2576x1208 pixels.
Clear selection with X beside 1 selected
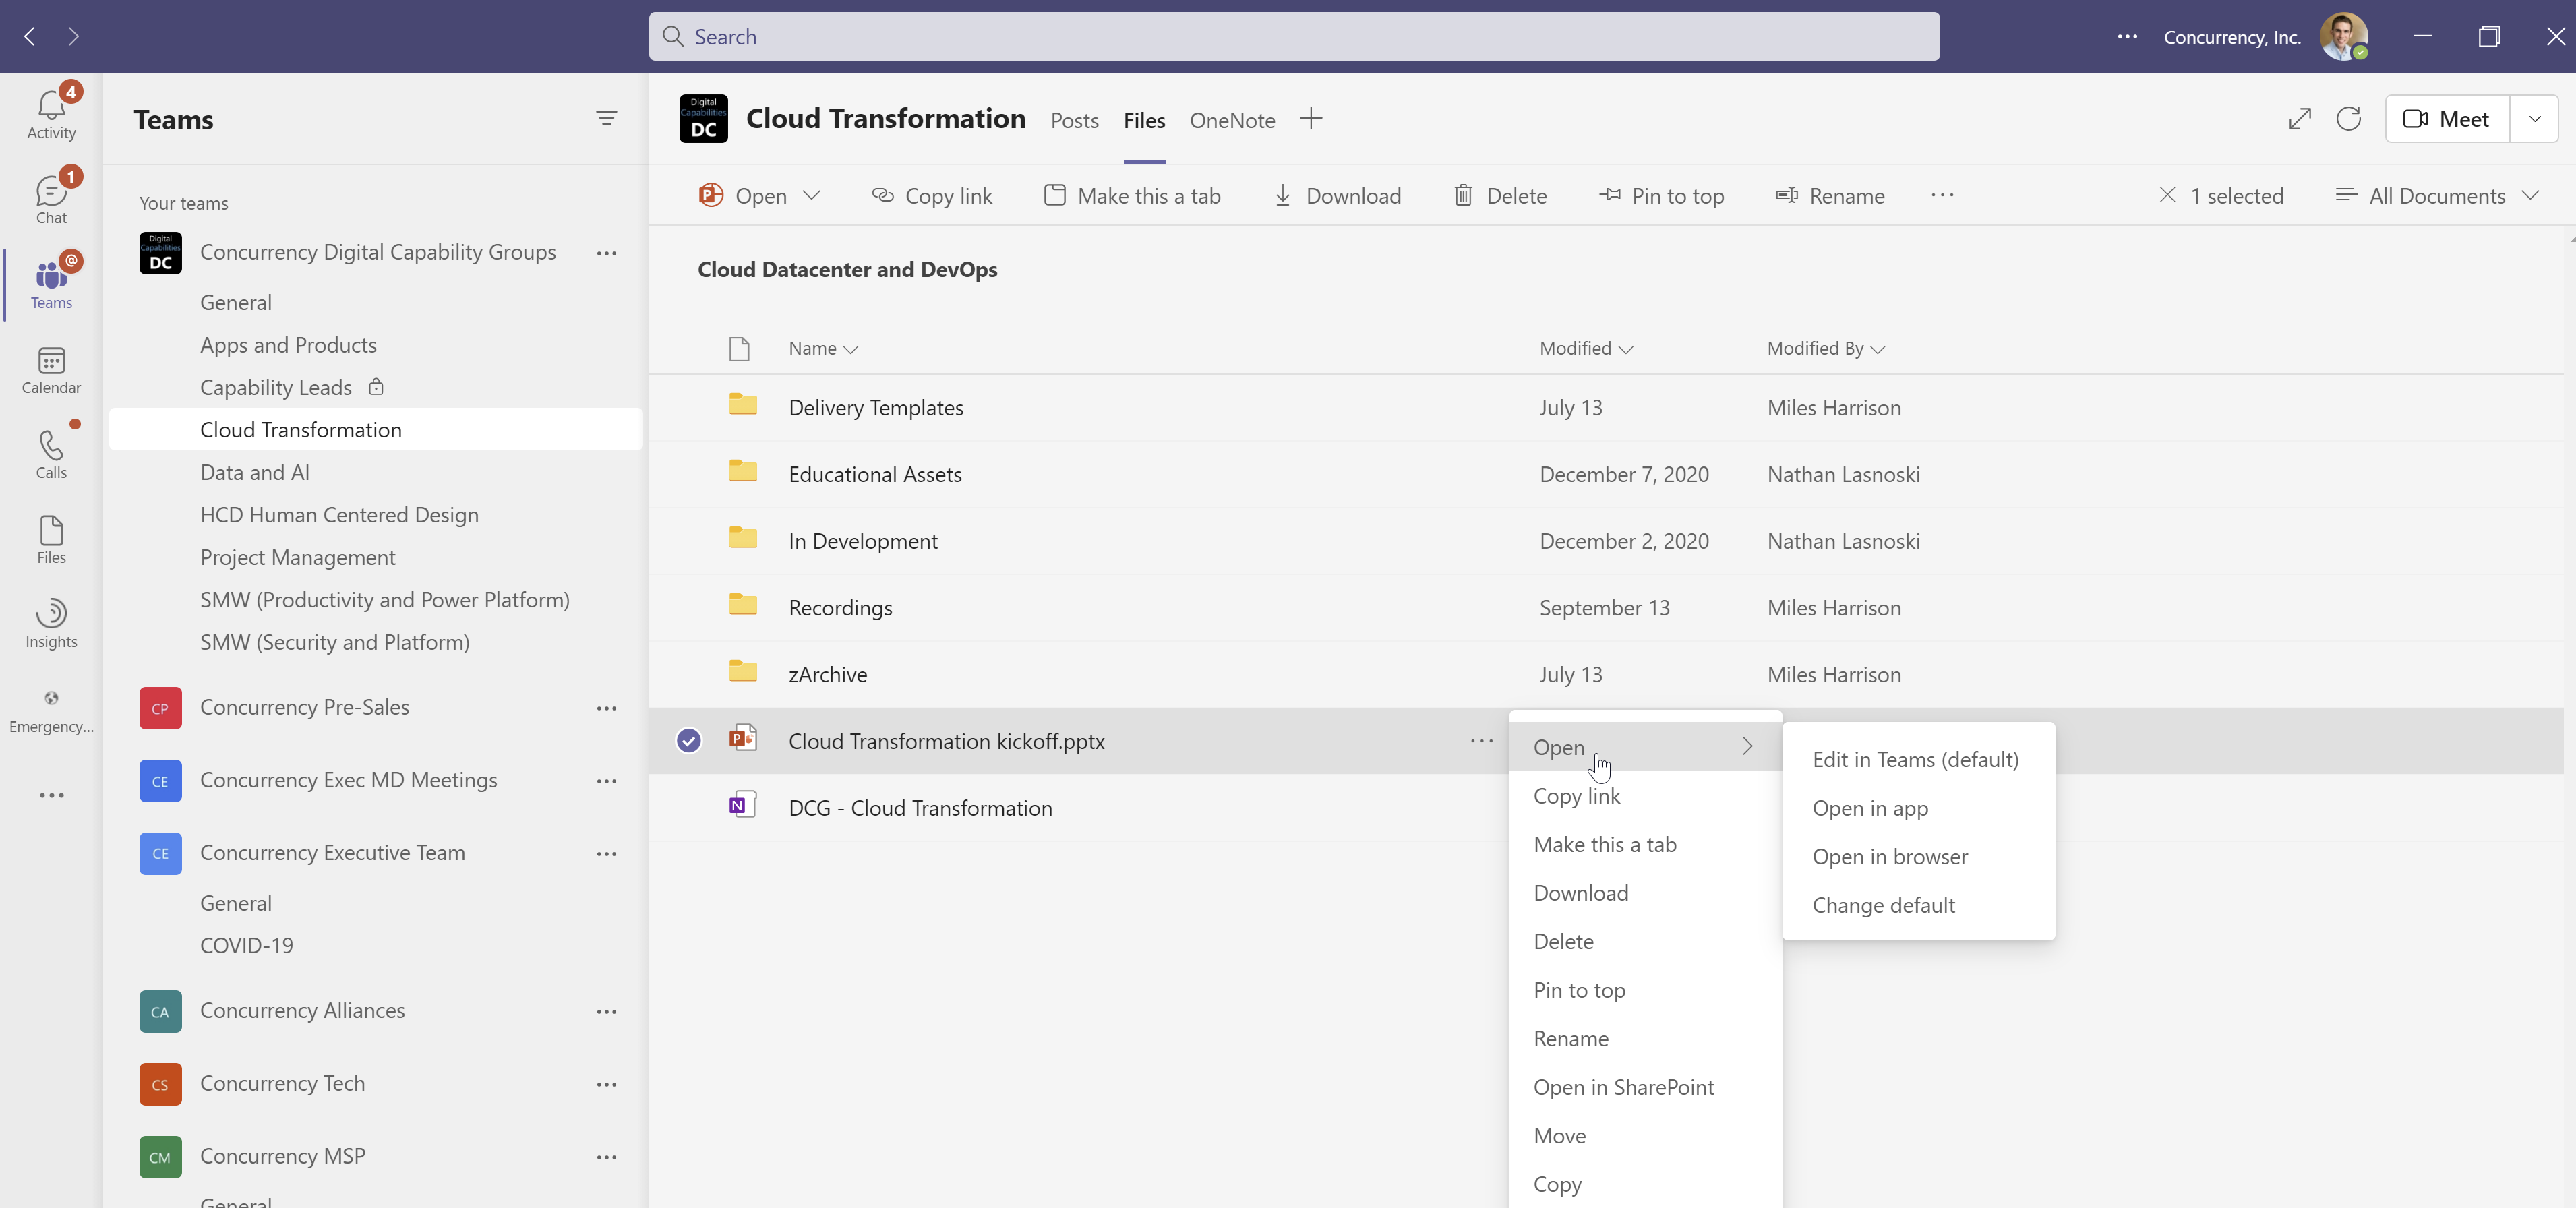pyautogui.click(x=2167, y=195)
